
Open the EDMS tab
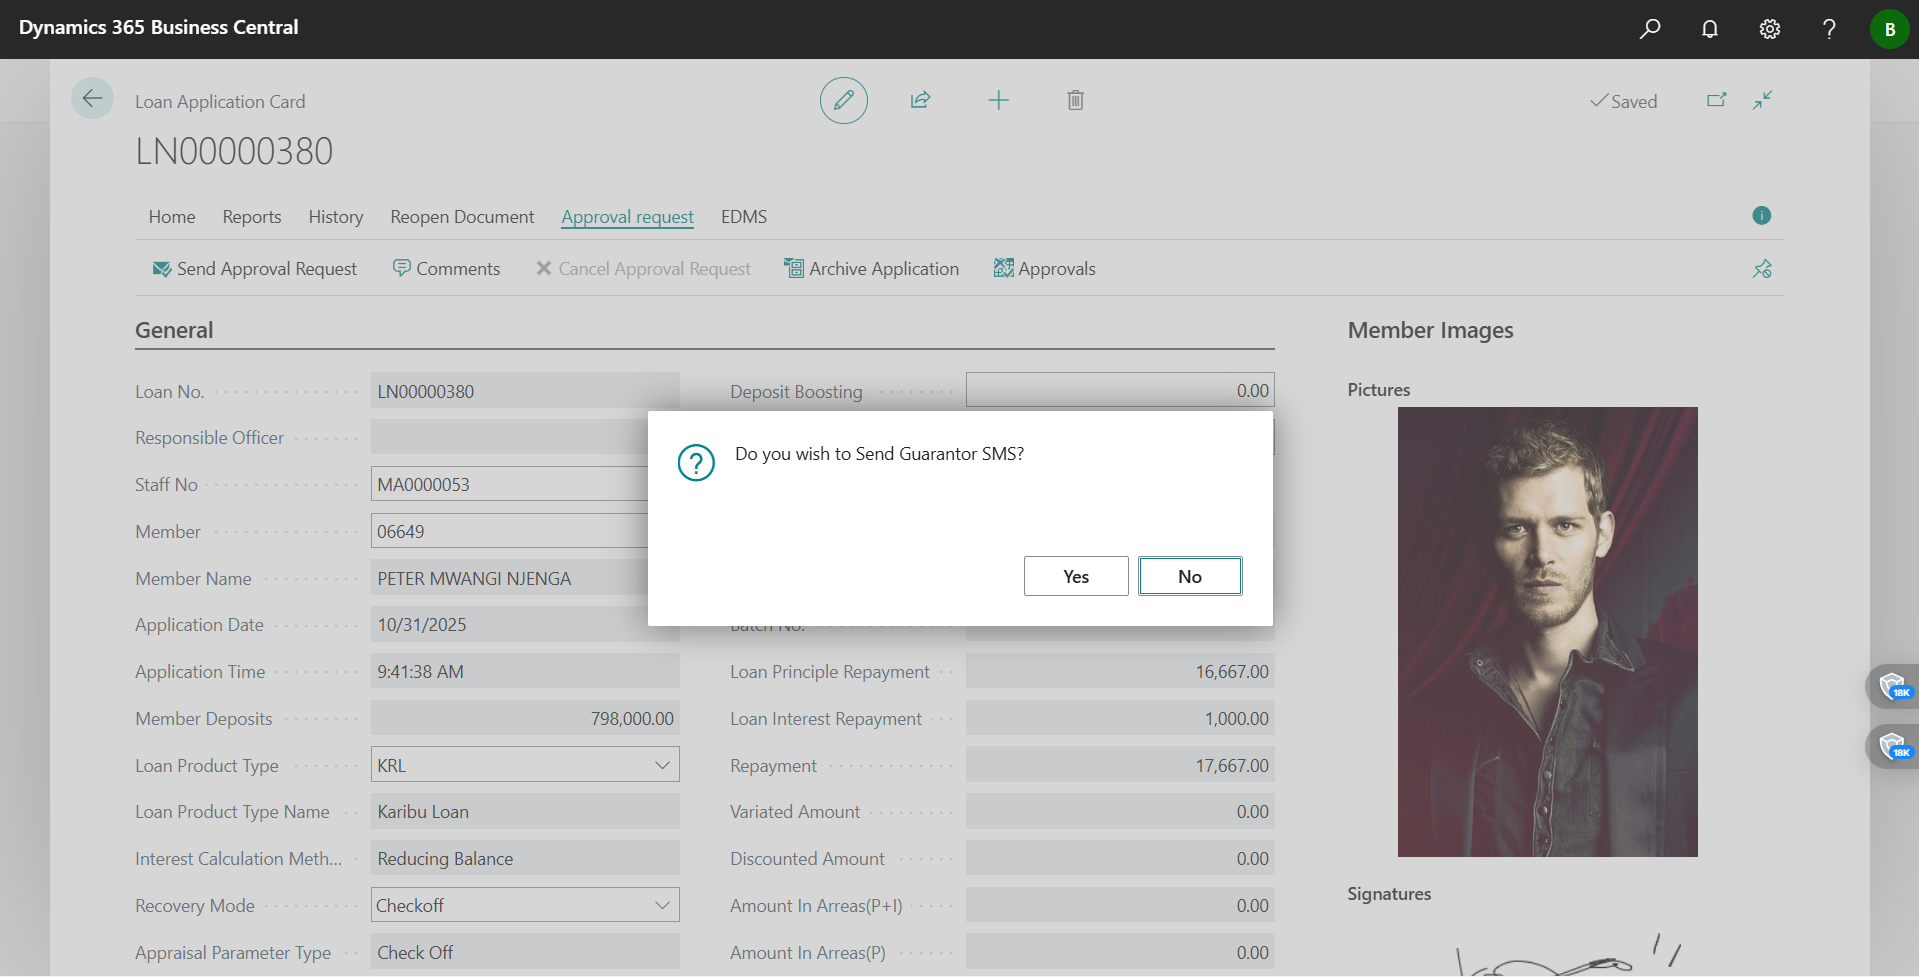coord(743,216)
